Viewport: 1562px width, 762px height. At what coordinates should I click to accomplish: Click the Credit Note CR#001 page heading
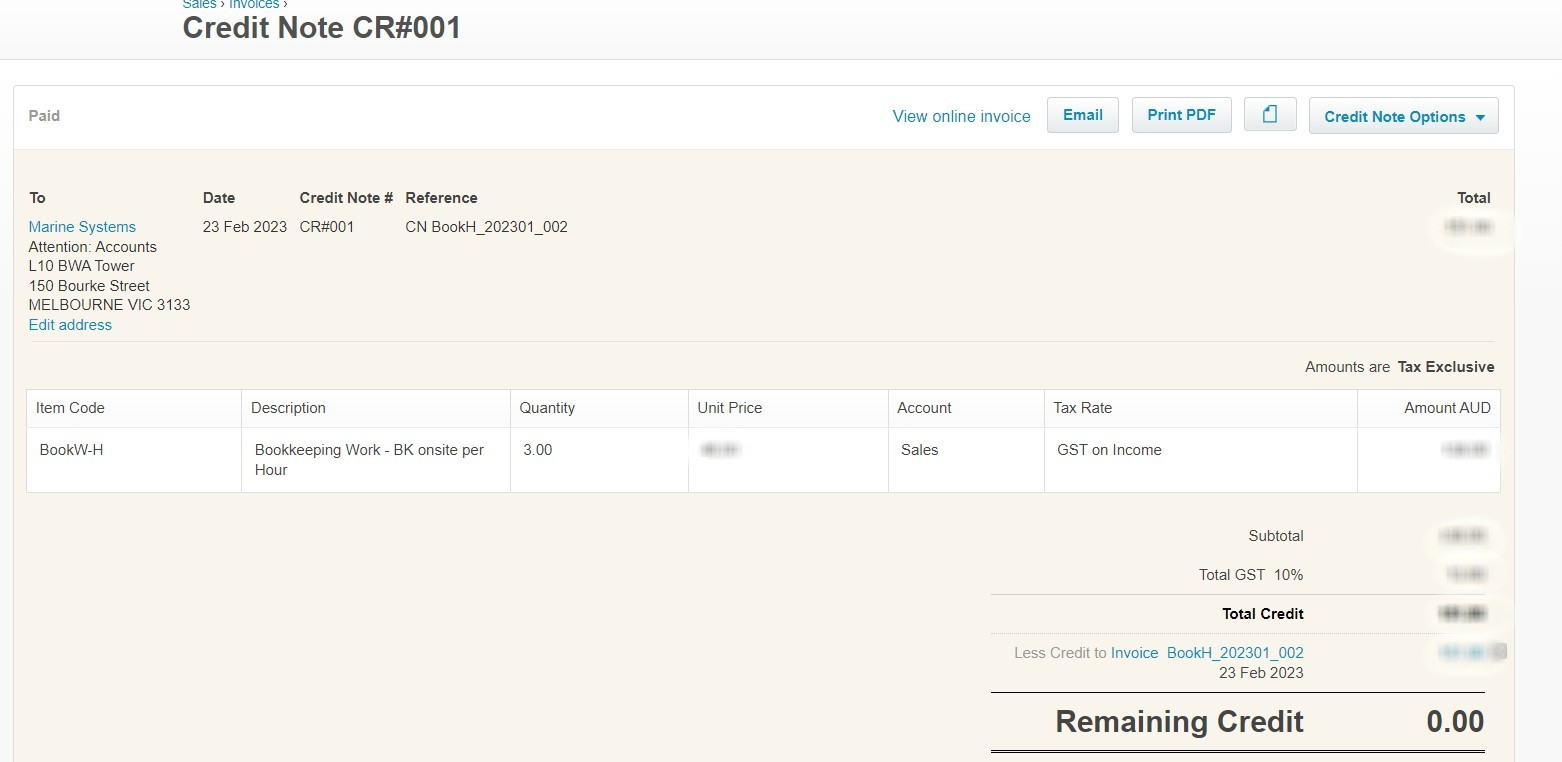pos(321,28)
